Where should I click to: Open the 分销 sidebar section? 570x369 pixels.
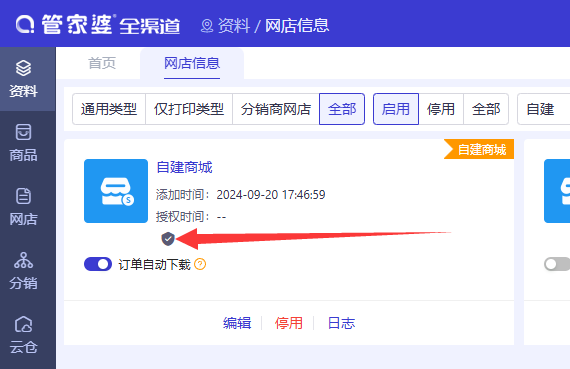click(23, 271)
